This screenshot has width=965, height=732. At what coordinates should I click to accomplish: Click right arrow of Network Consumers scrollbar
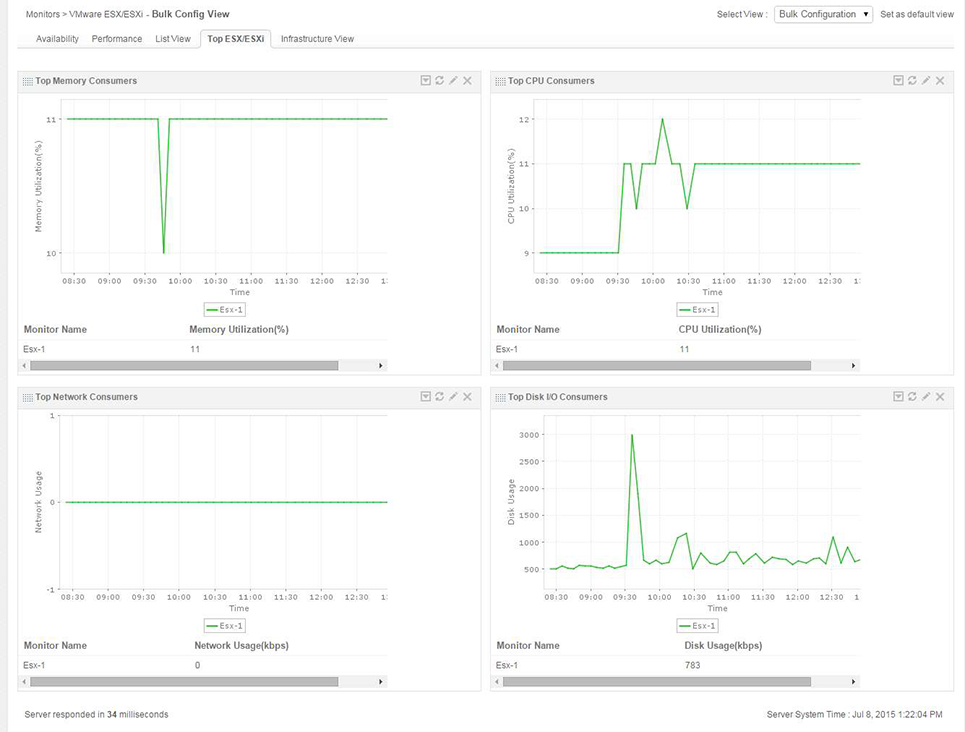[380, 682]
